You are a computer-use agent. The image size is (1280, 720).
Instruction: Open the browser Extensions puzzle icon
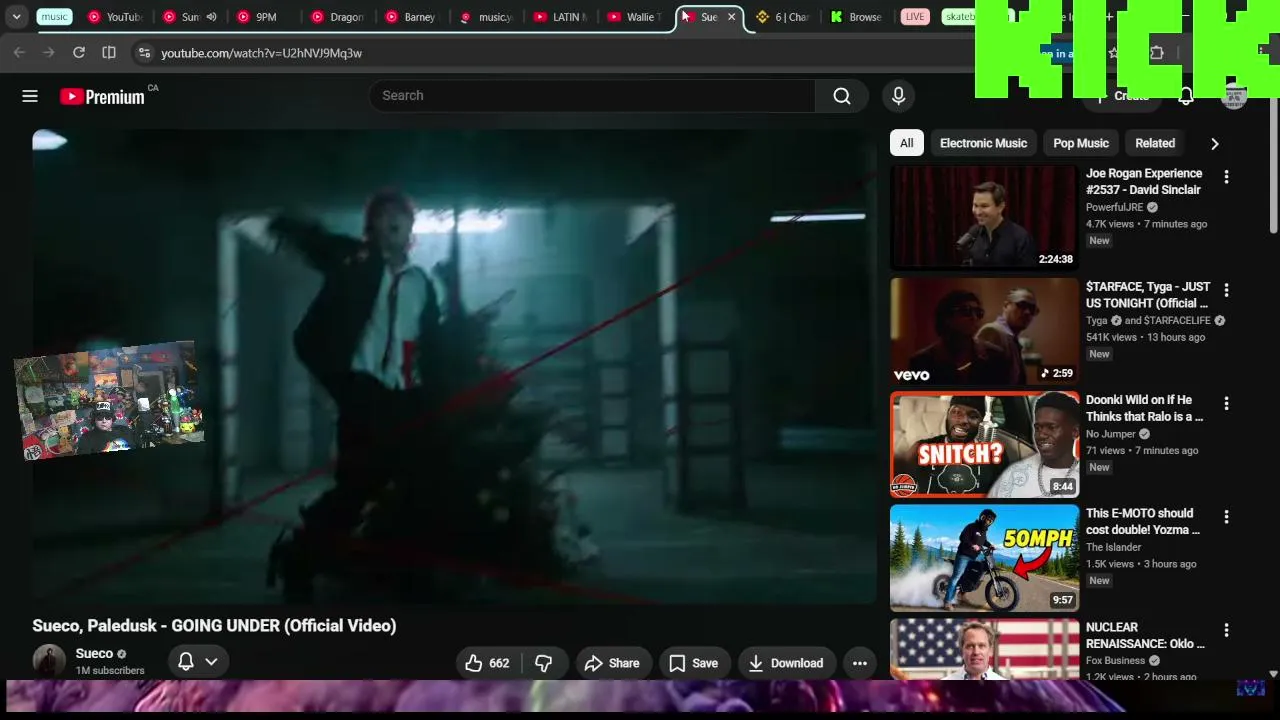click(x=1156, y=53)
